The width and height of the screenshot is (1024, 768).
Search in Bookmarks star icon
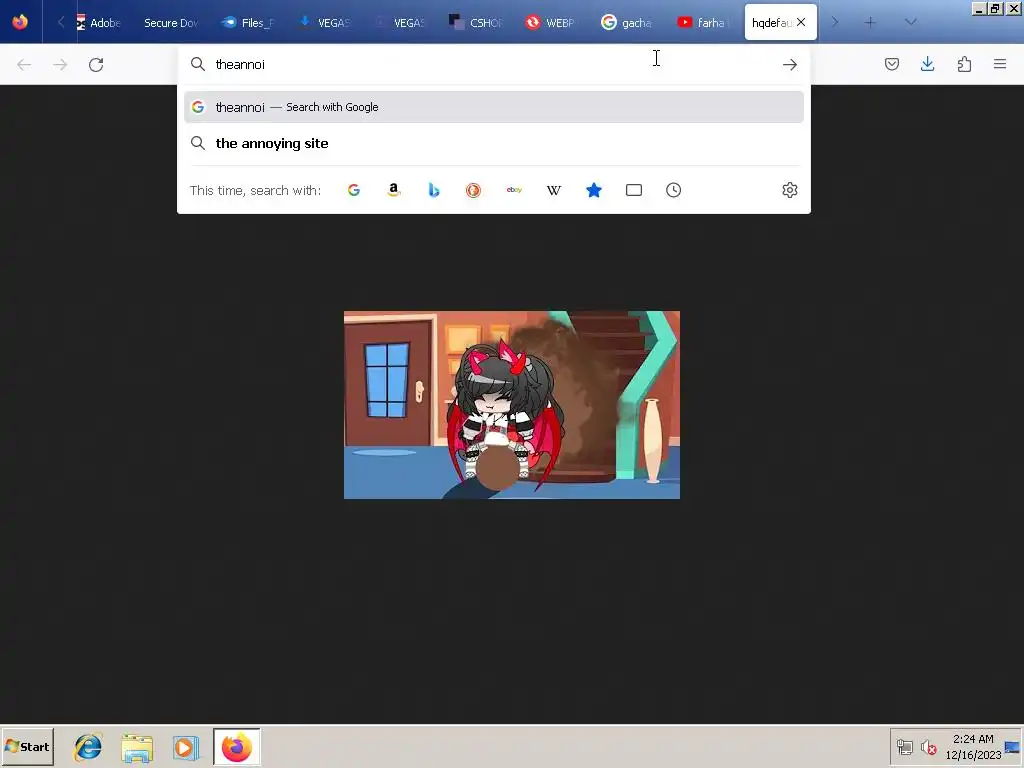(594, 190)
